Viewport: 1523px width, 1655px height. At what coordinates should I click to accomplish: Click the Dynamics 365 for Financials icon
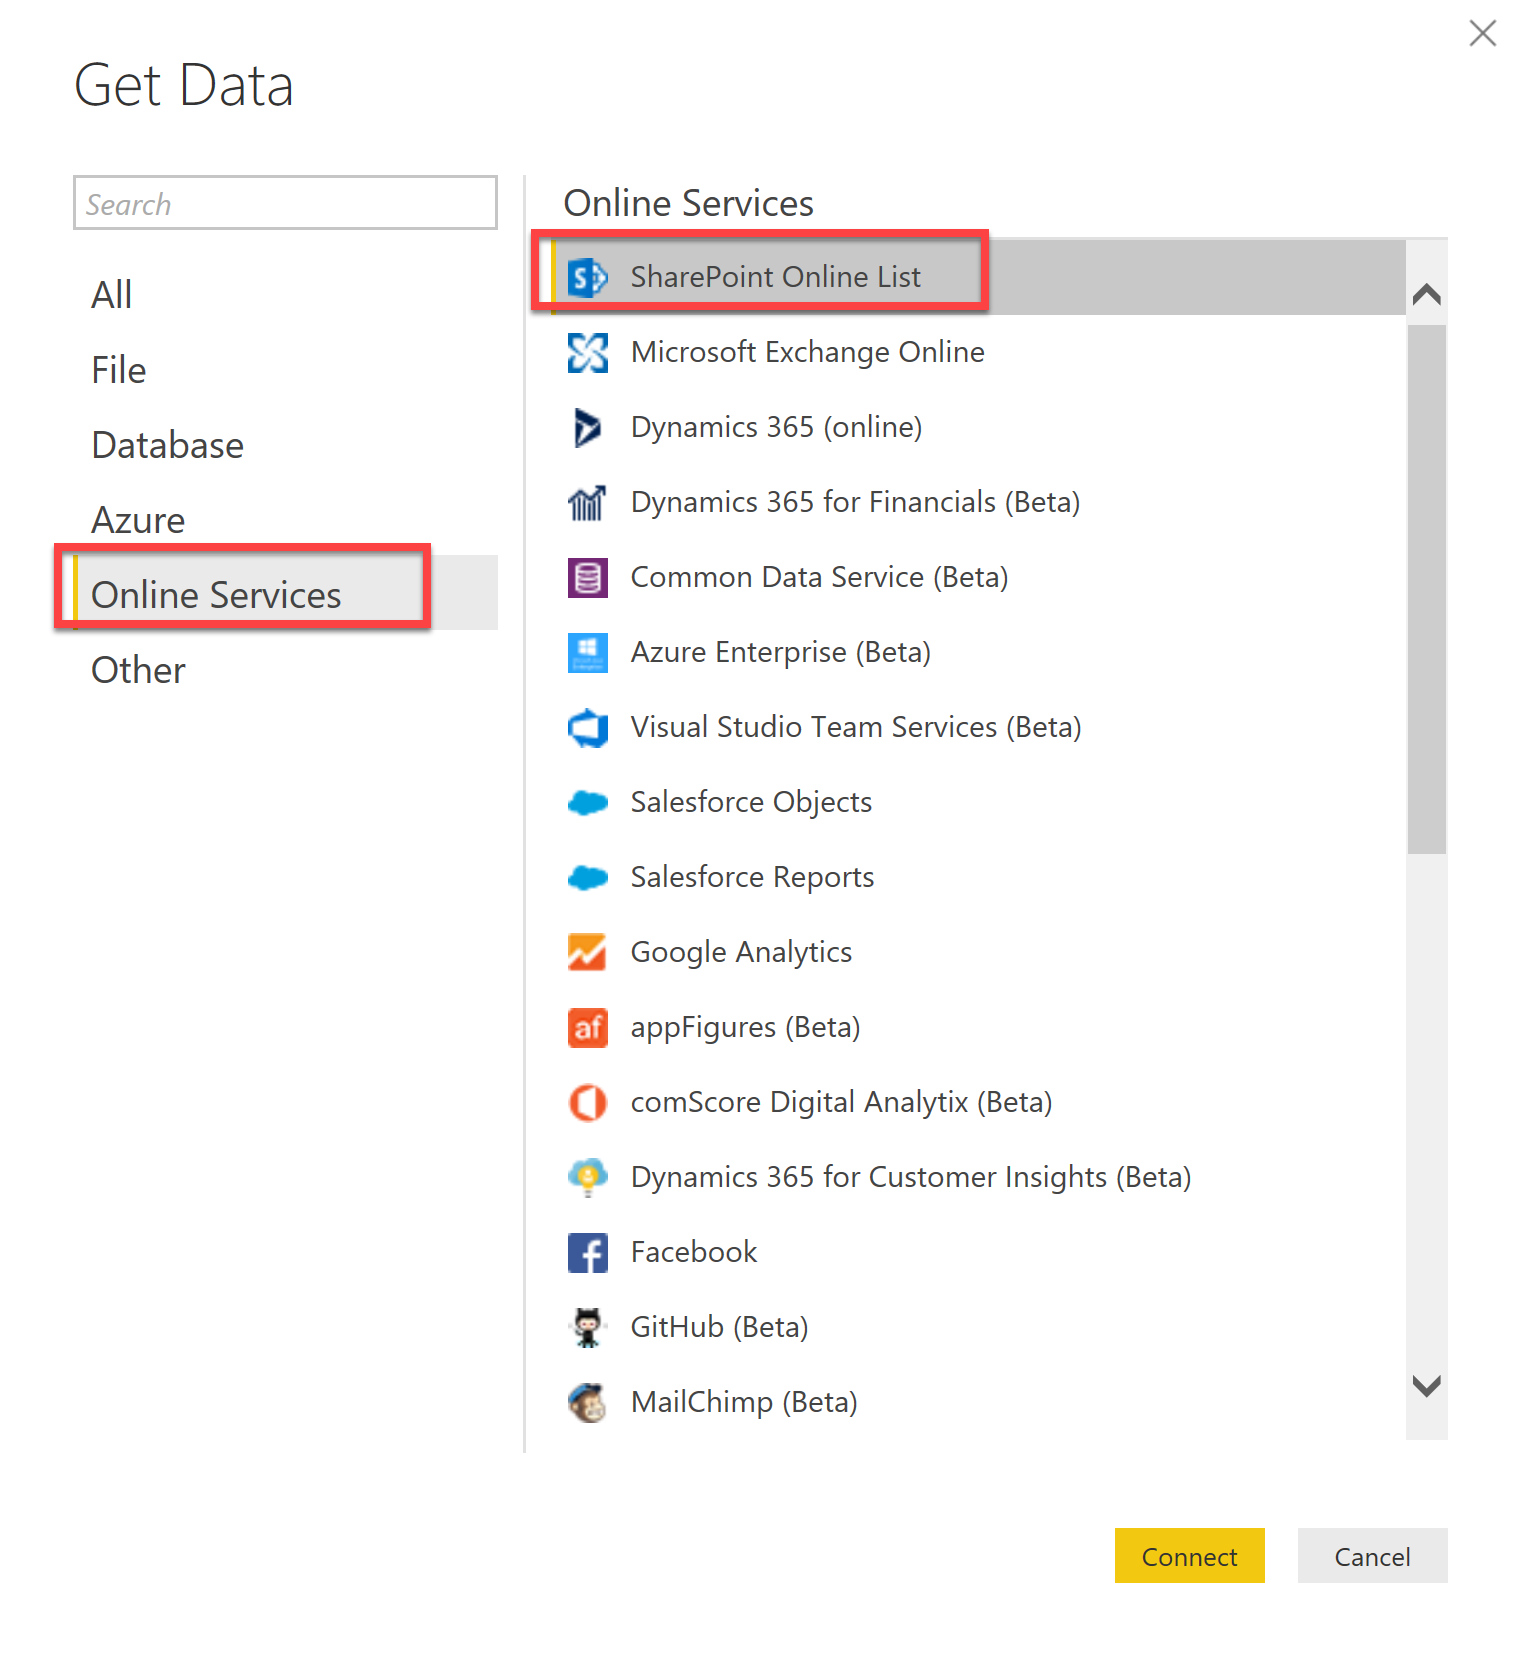587,502
